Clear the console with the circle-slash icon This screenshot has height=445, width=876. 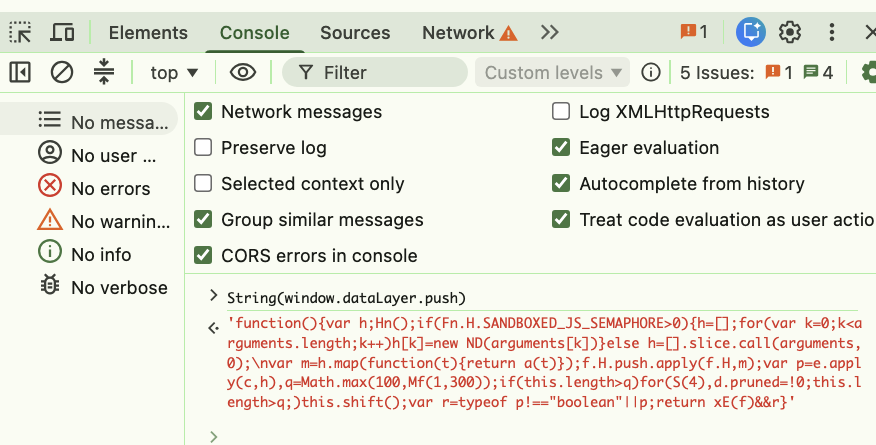(62, 72)
